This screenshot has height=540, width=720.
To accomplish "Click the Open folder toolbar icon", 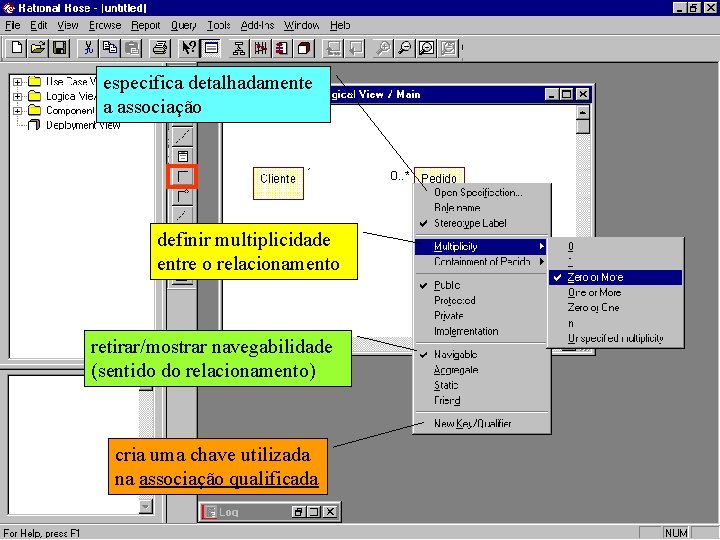I will 38,48.
